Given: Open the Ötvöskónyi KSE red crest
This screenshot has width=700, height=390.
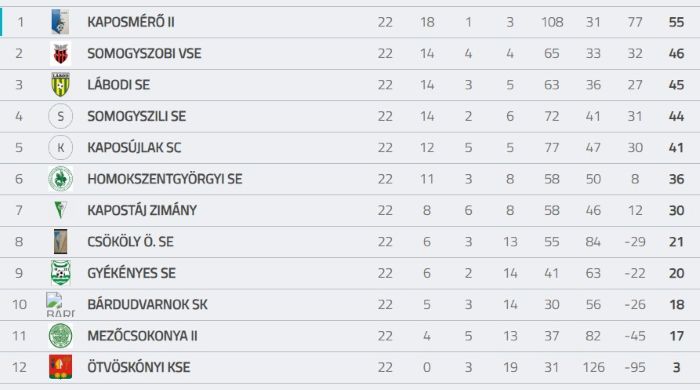Looking at the screenshot, I should tap(60, 367).
